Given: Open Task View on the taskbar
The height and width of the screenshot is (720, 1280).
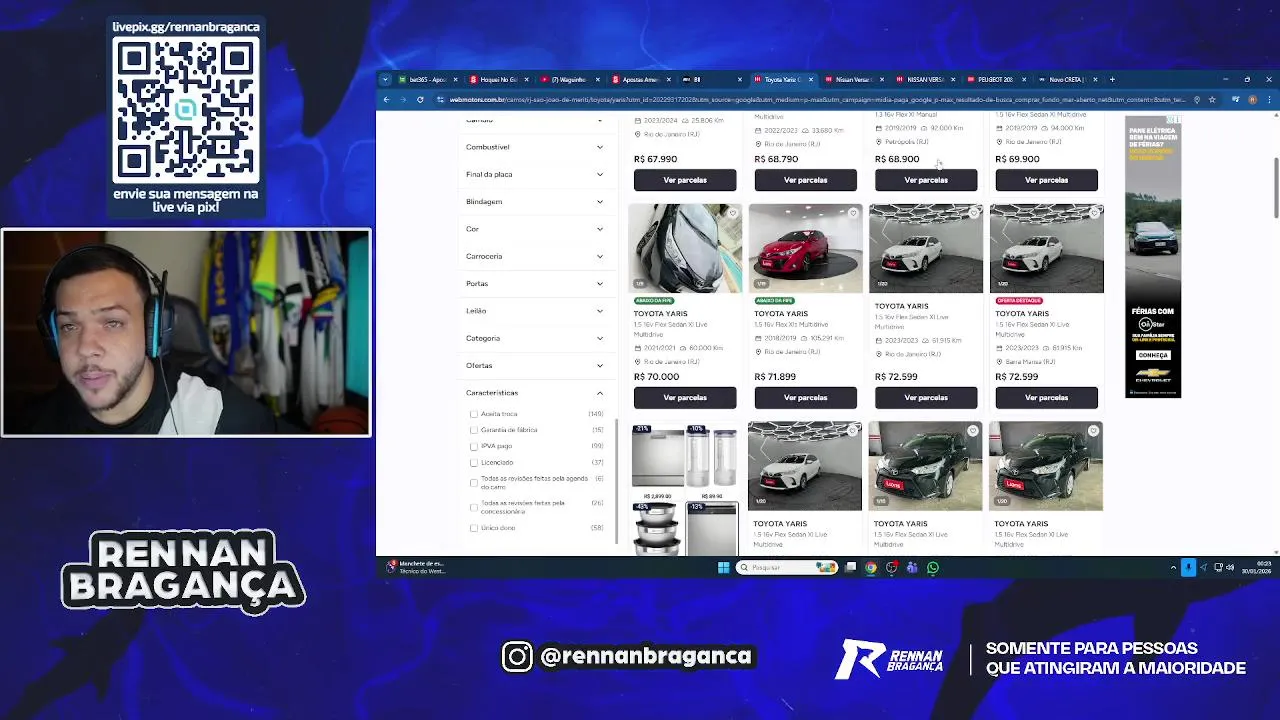Looking at the screenshot, I should (x=850, y=567).
